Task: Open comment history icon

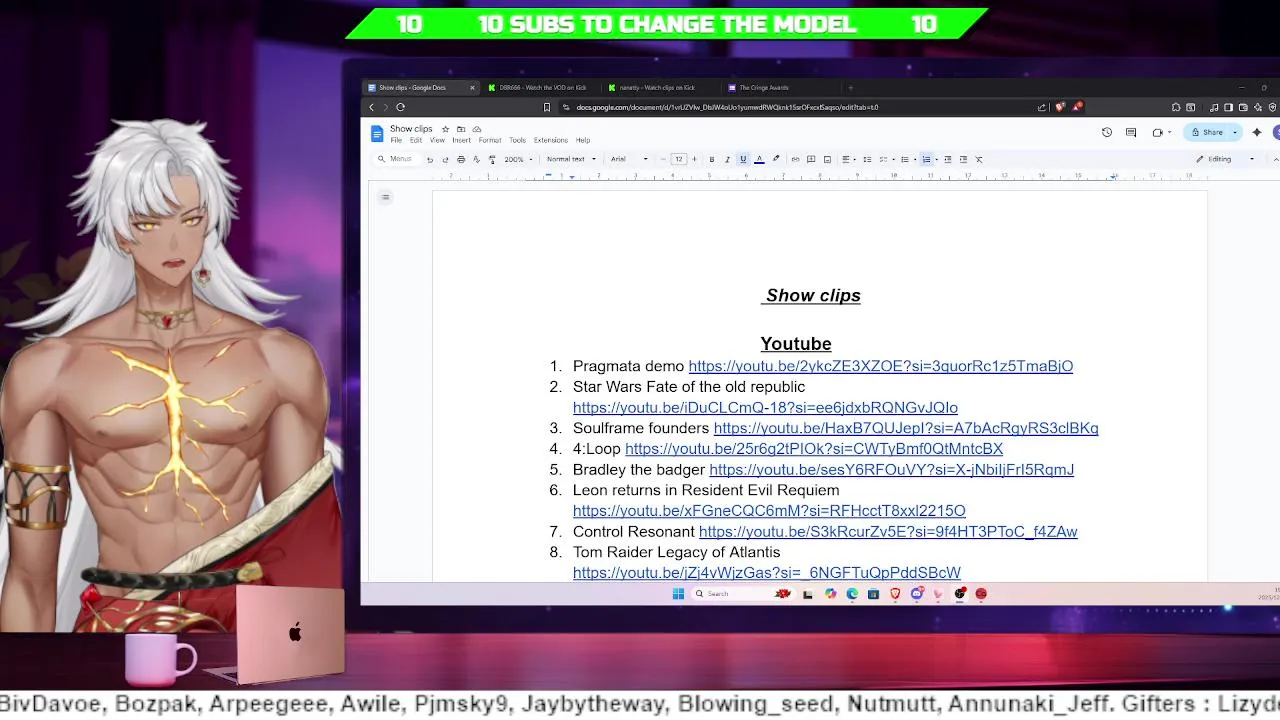Action: pyautogui.click(x=1131, y=132)
